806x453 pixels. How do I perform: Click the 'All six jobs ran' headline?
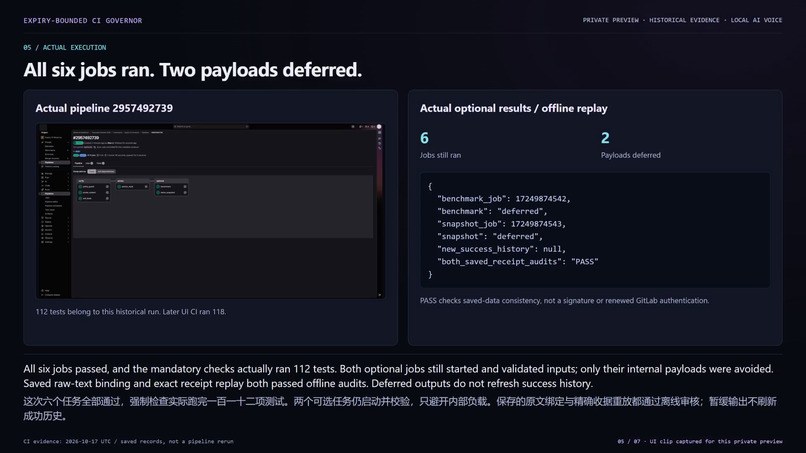tap(192, 70)
